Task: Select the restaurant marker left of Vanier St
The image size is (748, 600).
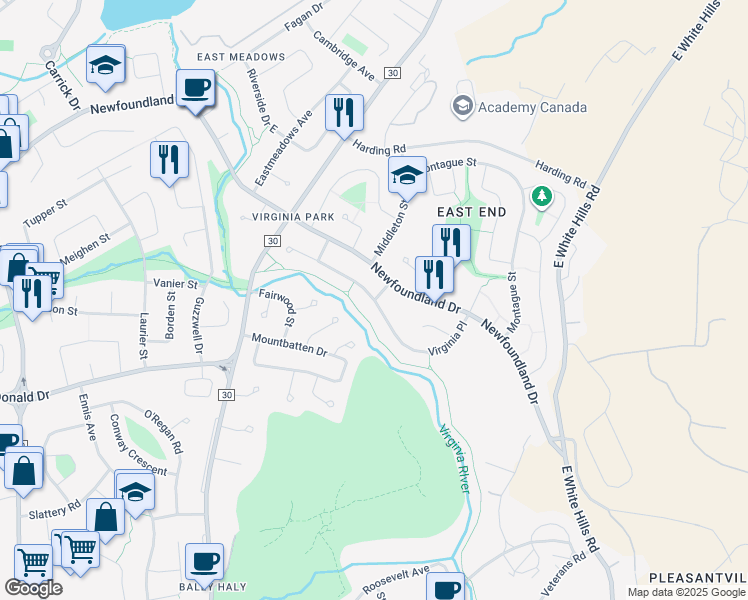Action: 32,296
